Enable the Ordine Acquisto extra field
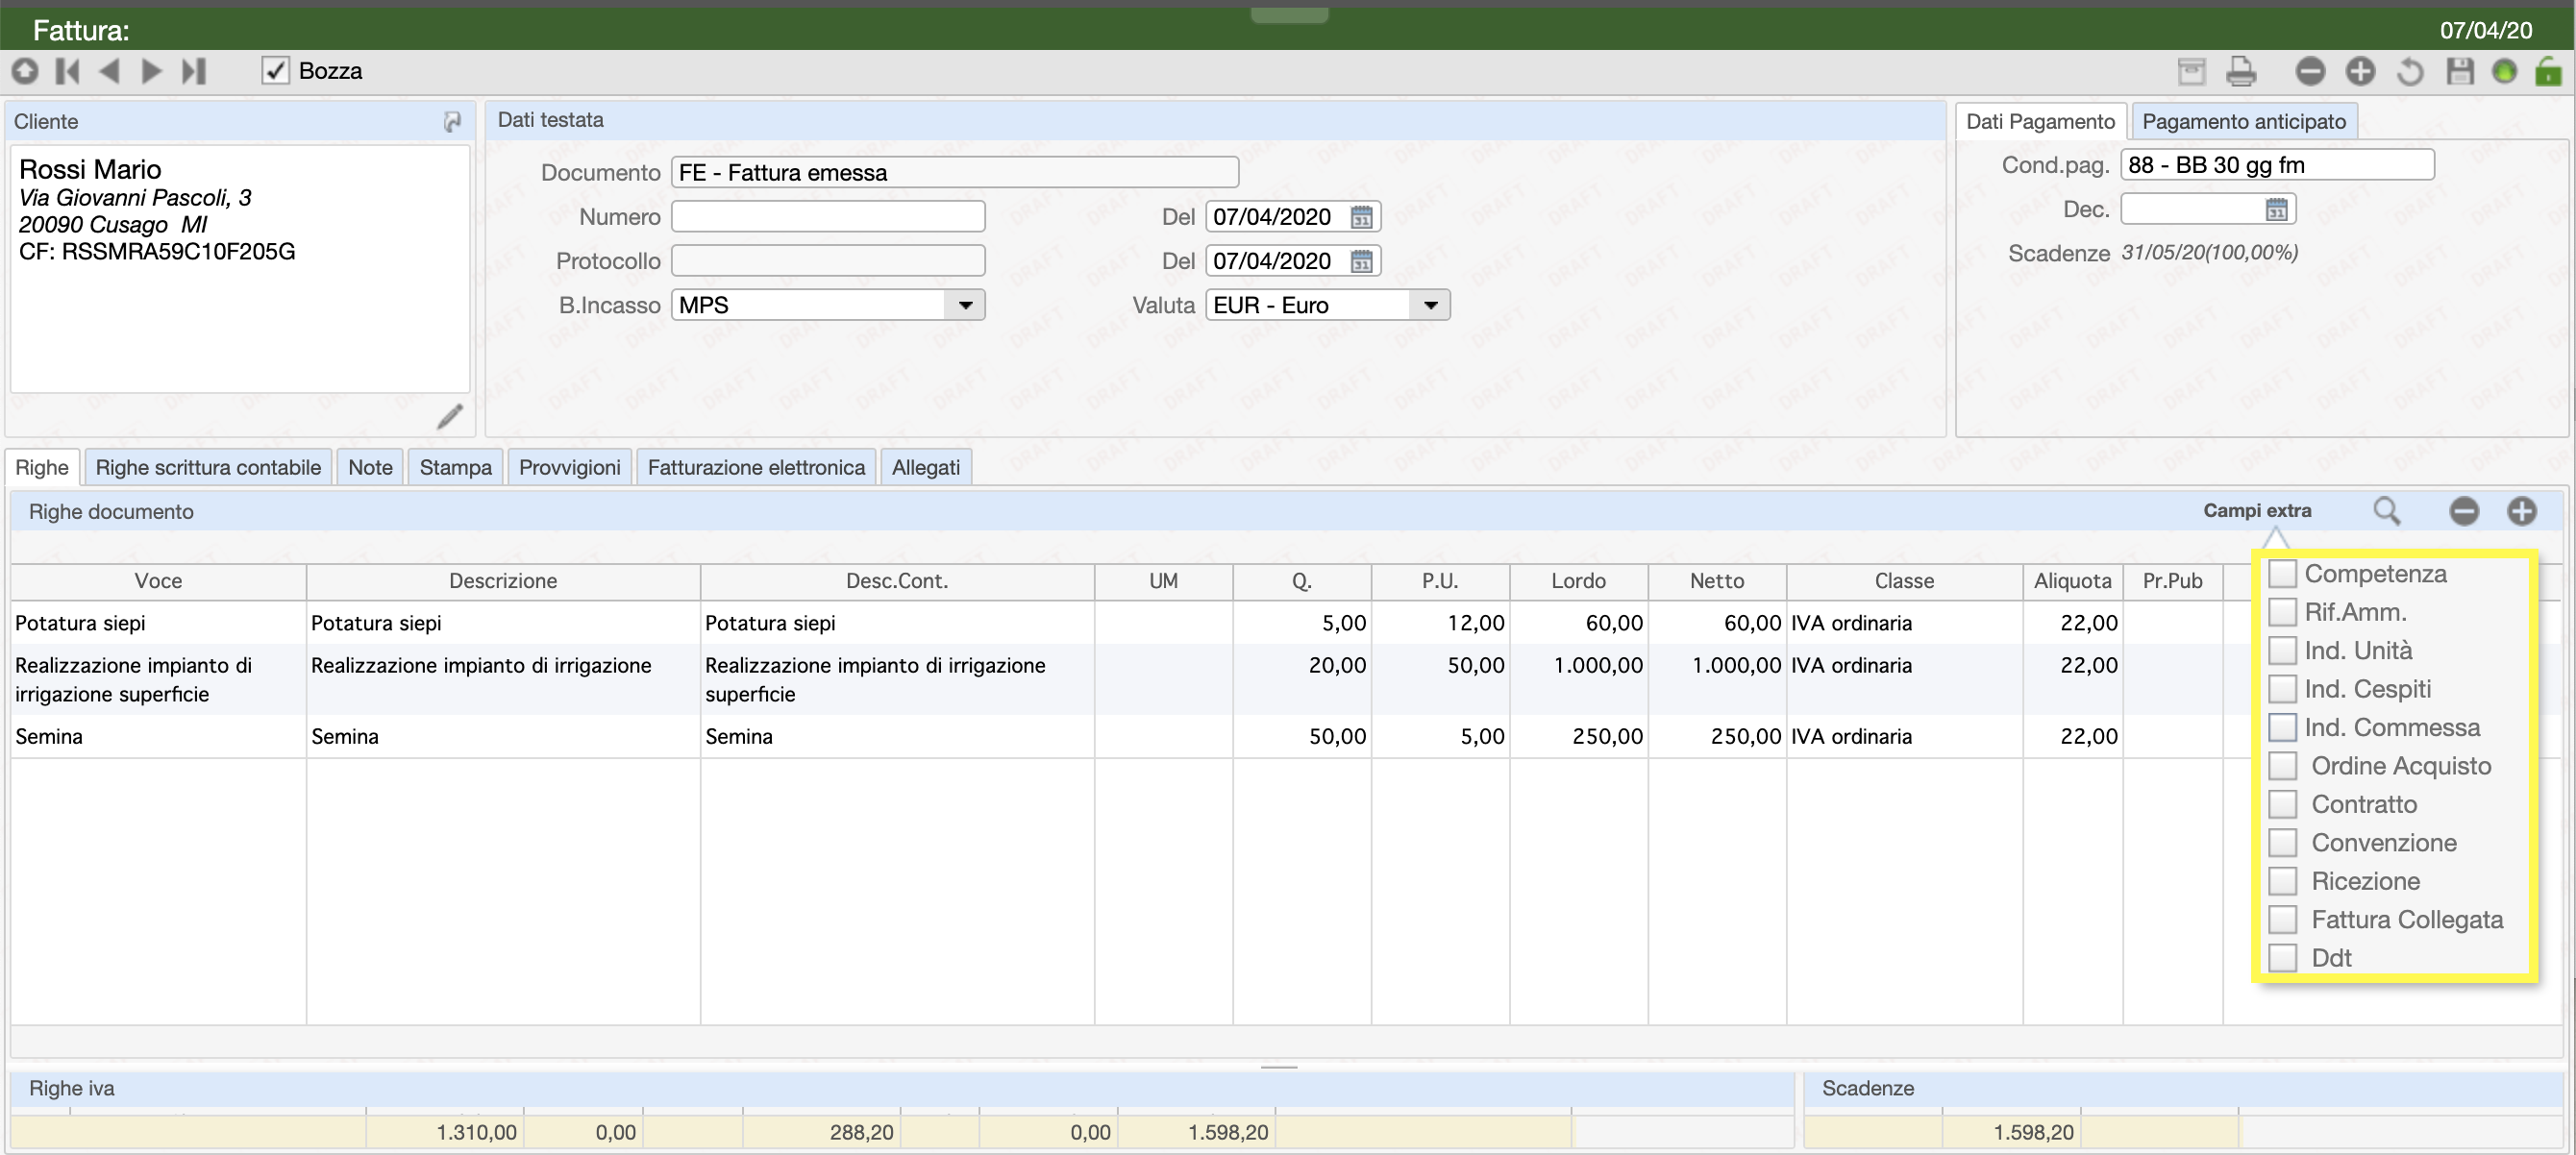Screen dimensions: 2576x1155 click(2282, 766)
